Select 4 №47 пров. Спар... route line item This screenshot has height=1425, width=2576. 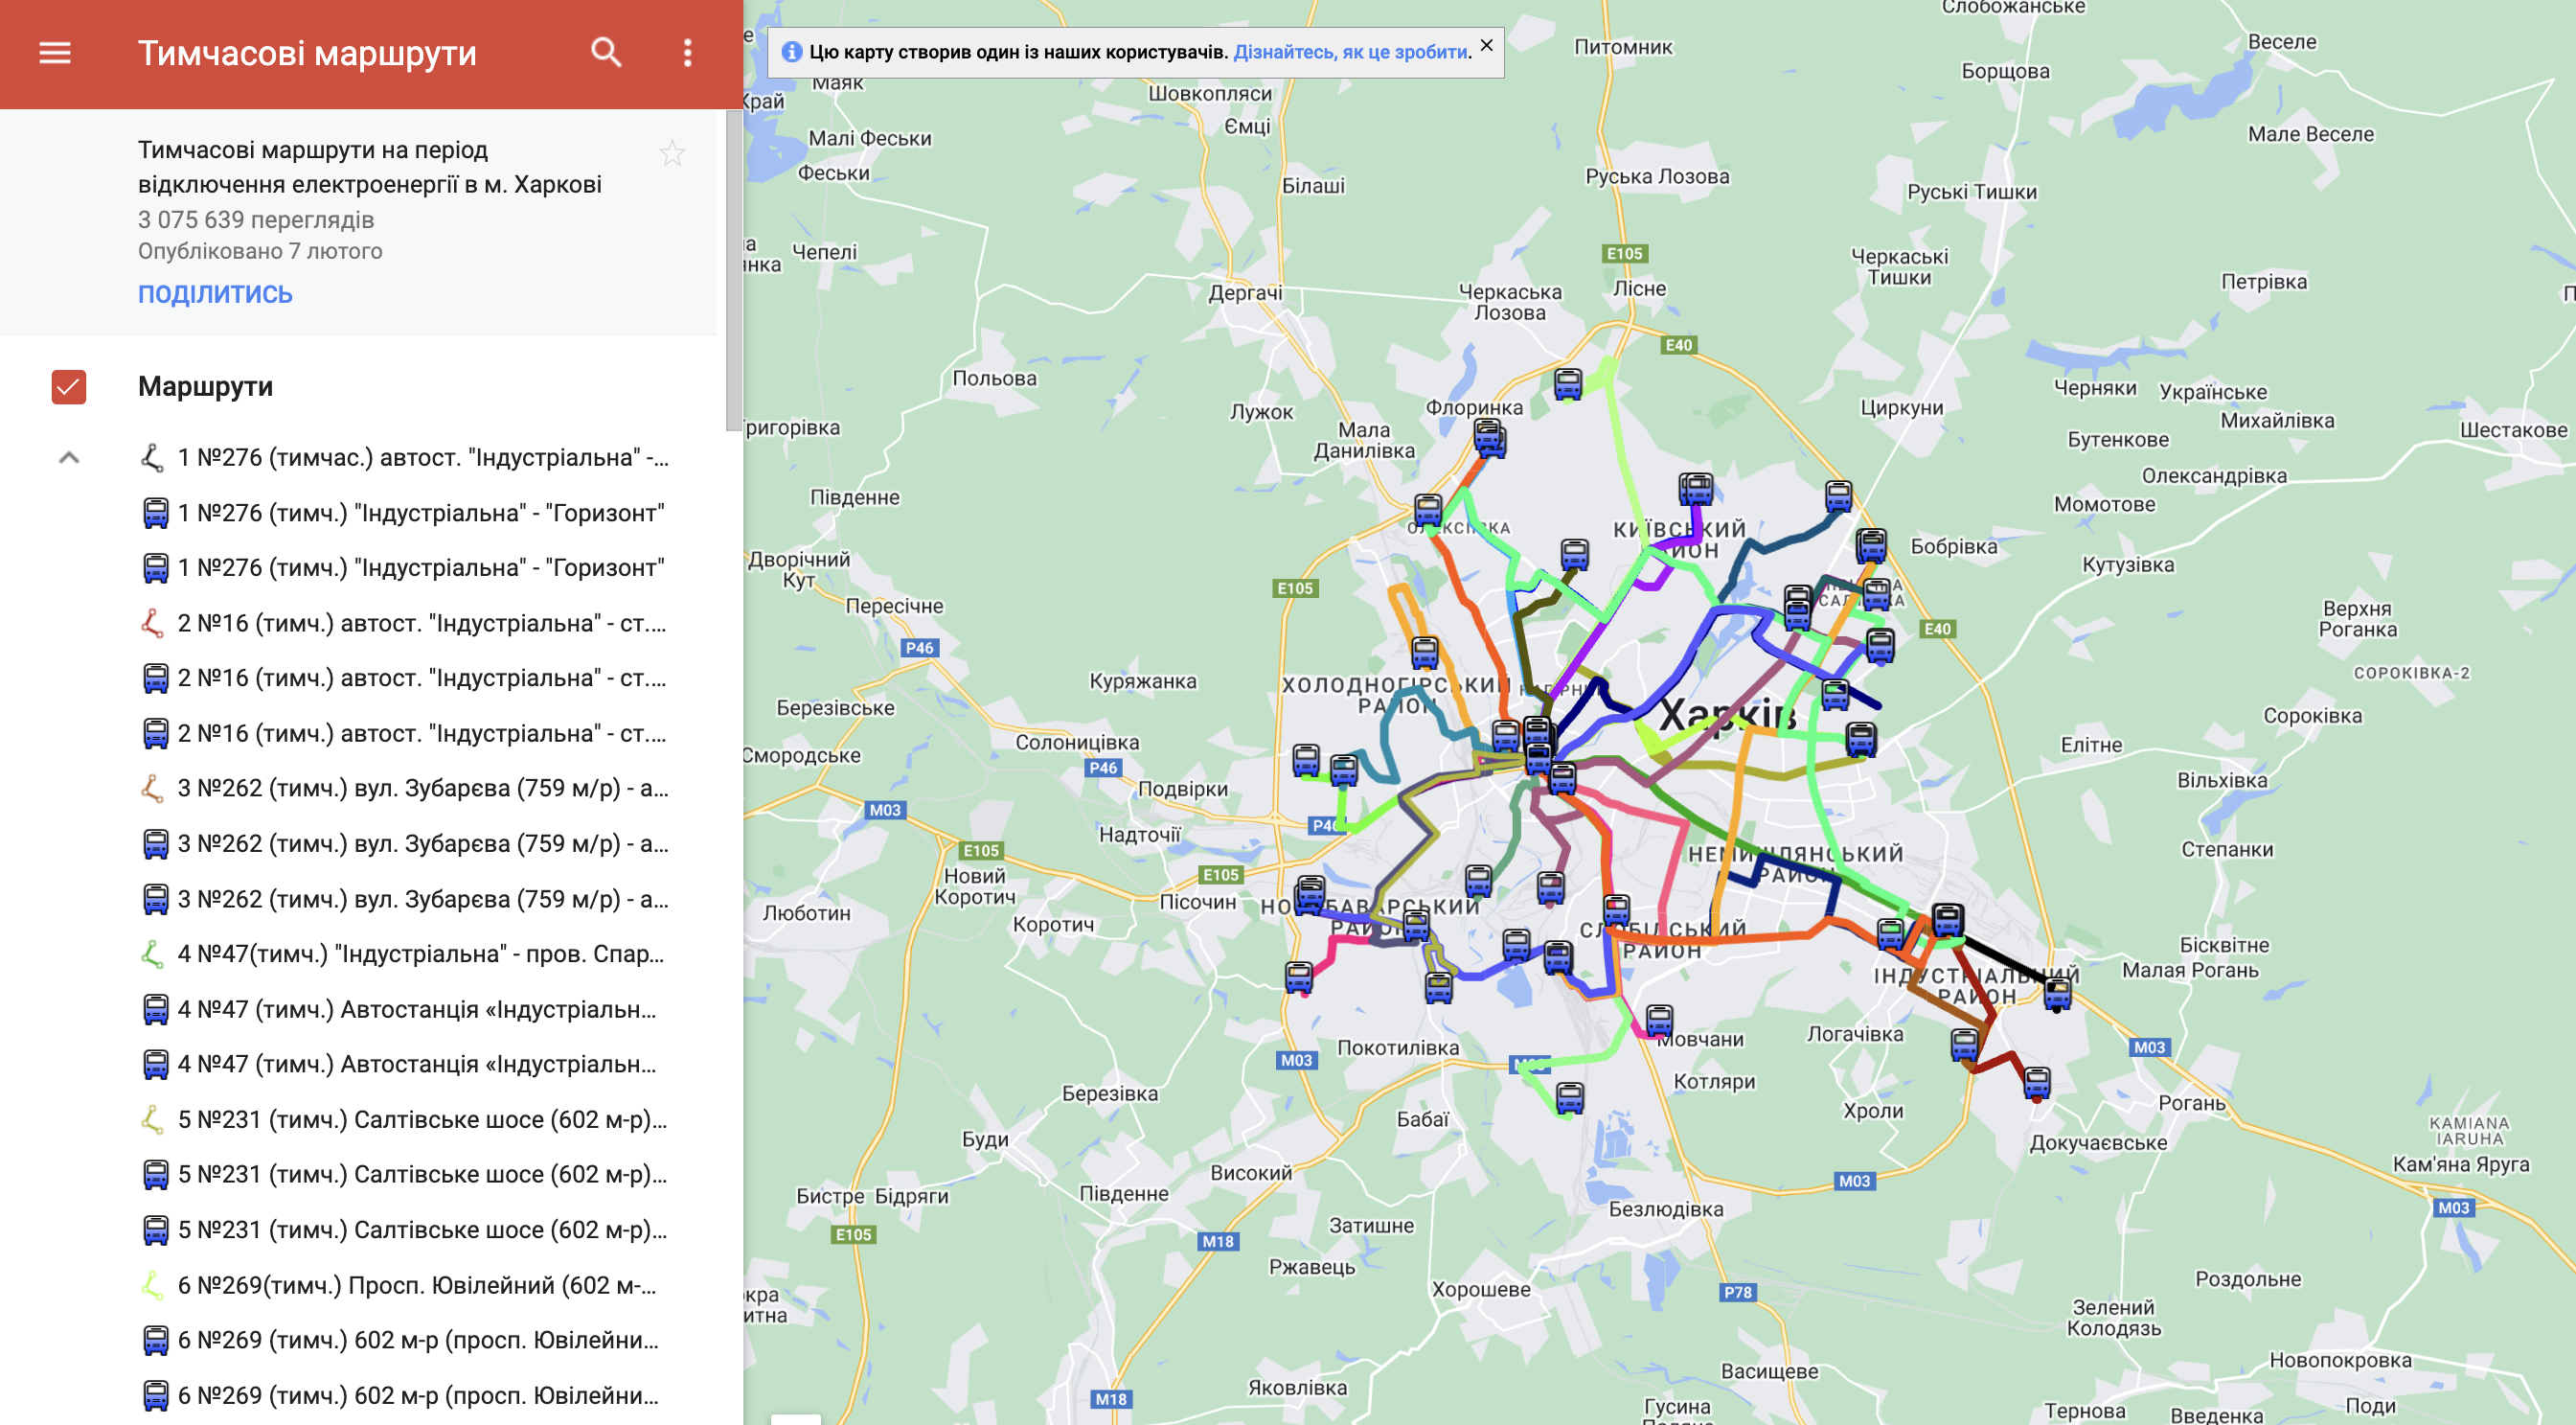(x=420, y=954)
